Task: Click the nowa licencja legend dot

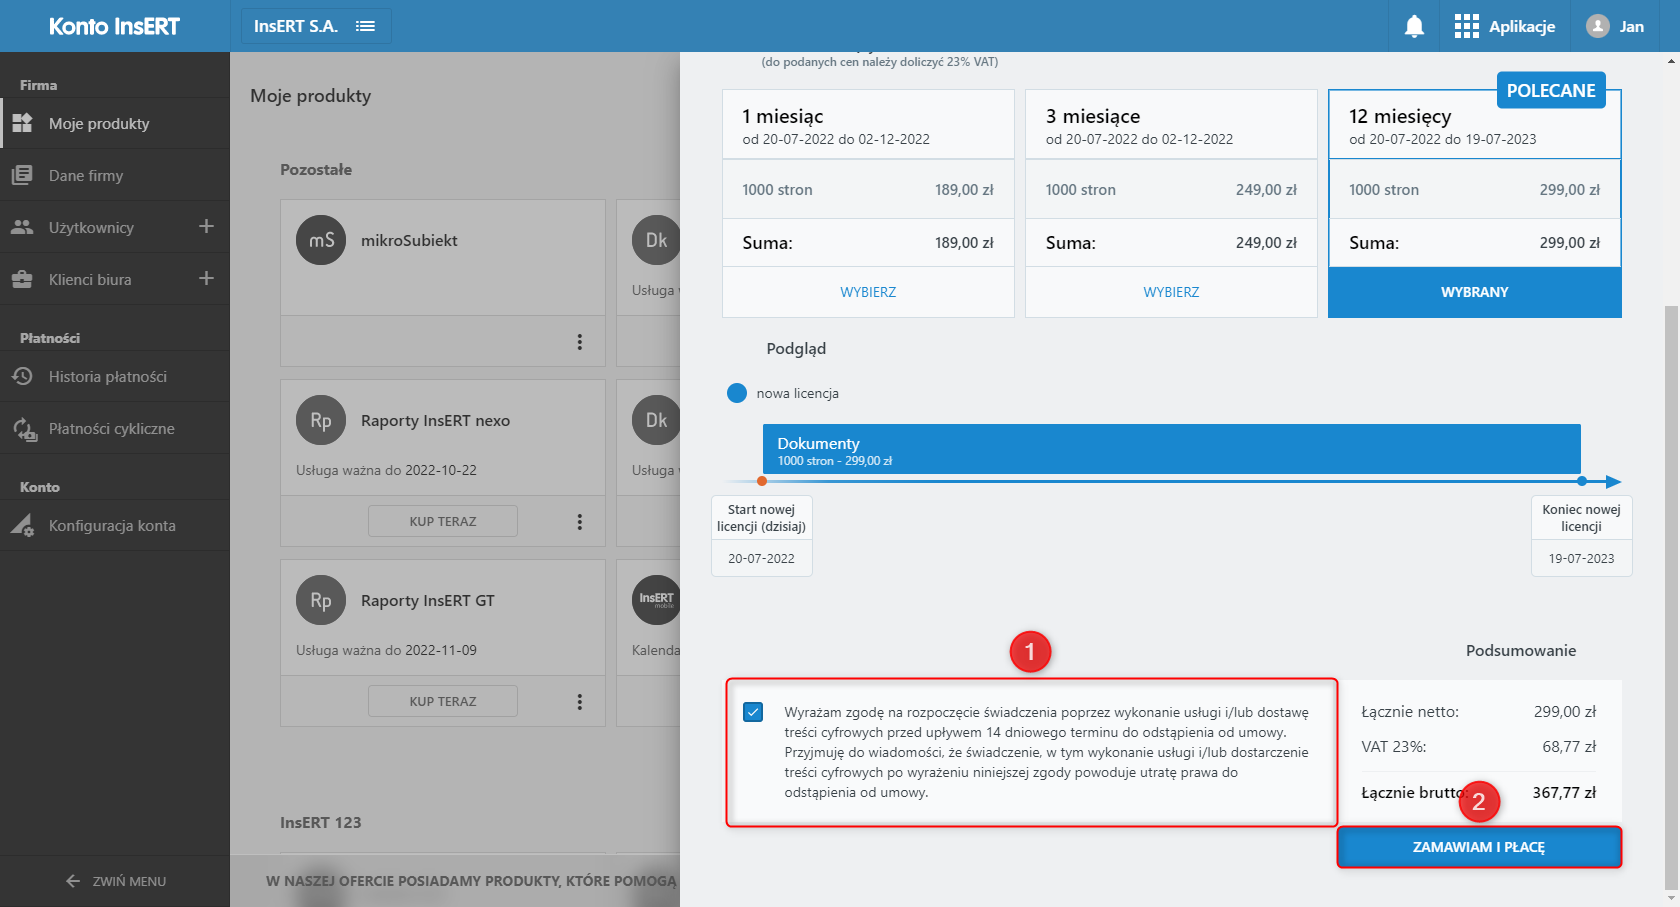Action: (x=737, y=393)
